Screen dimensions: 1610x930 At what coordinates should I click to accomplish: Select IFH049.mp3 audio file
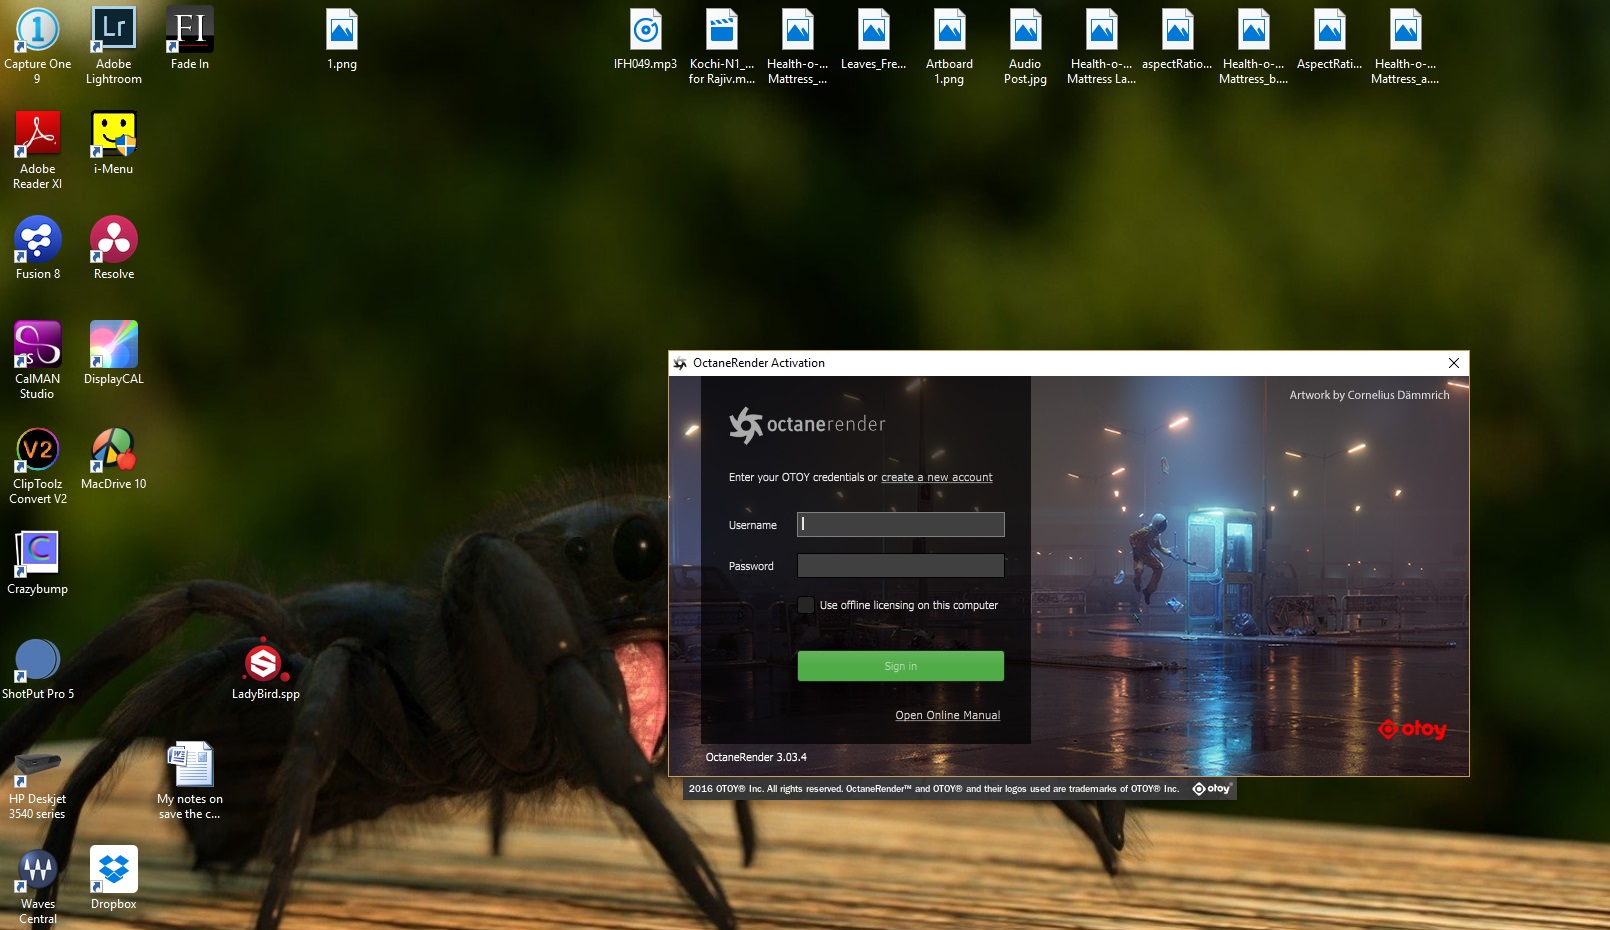646,38
